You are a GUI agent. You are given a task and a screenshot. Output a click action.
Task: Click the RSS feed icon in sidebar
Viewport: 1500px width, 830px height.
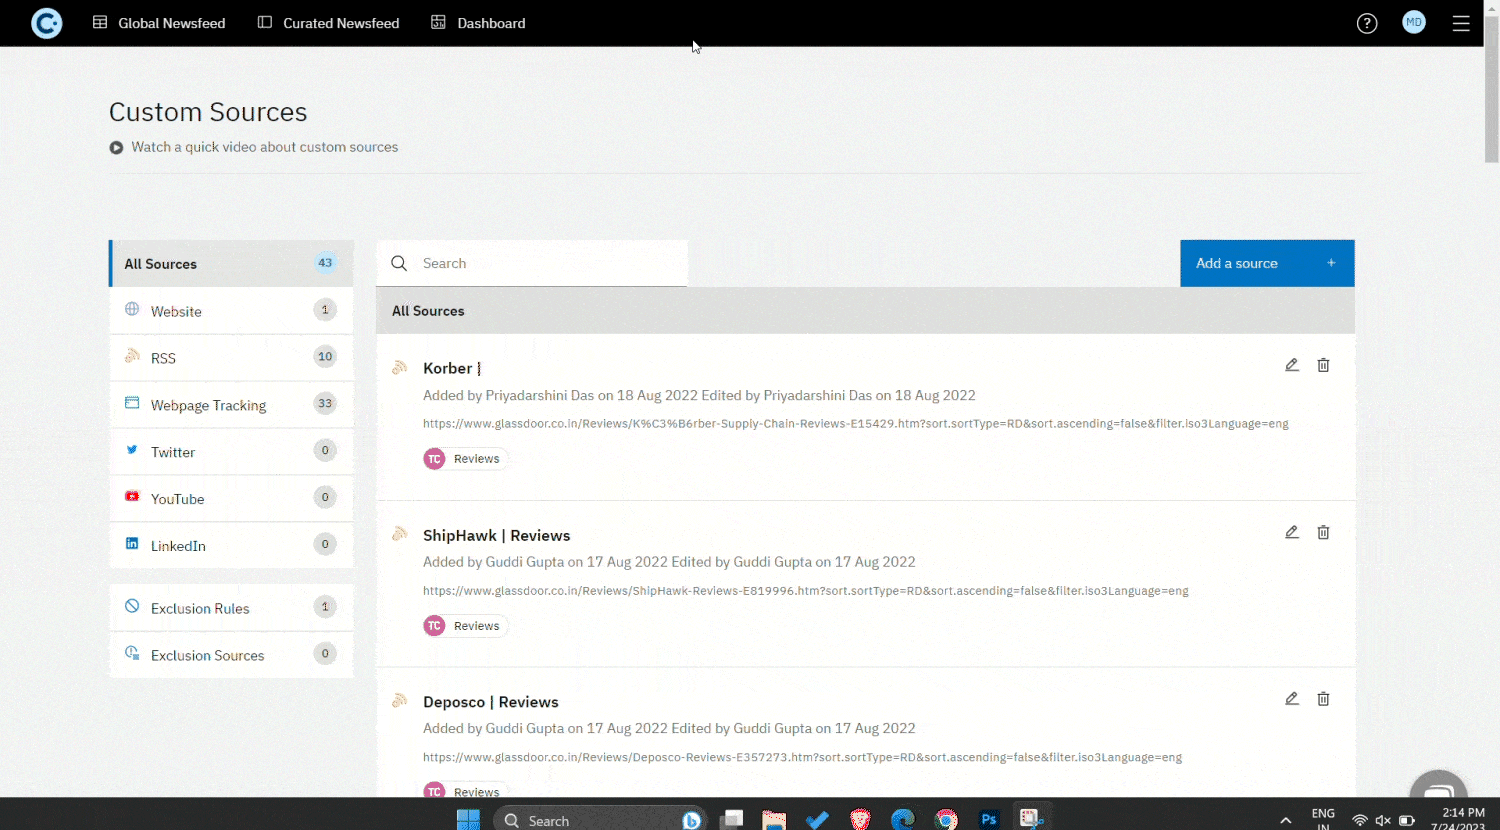[132, 356]
